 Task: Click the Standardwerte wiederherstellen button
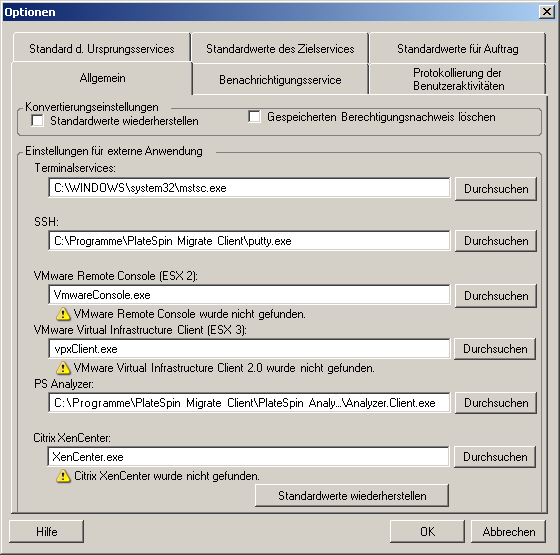click(x=352, y=496)
